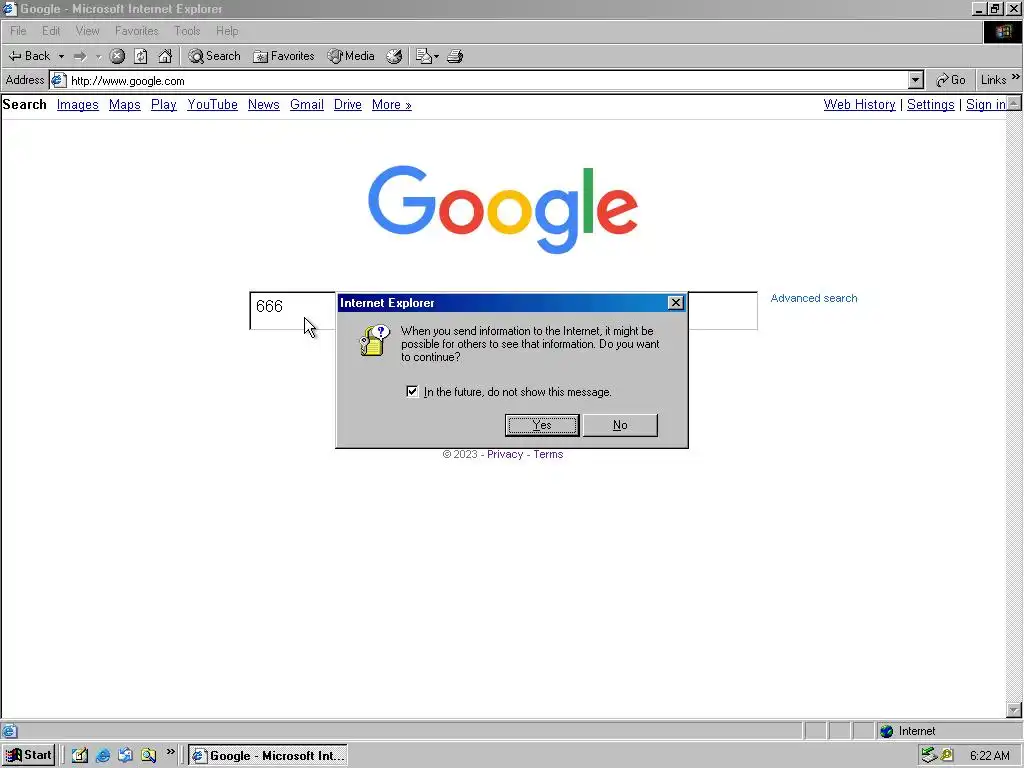Image resolution: width=1024 pixels, height=768 pixels.
Task: Click the status bar IE page icon
Action: click(9, 731)
